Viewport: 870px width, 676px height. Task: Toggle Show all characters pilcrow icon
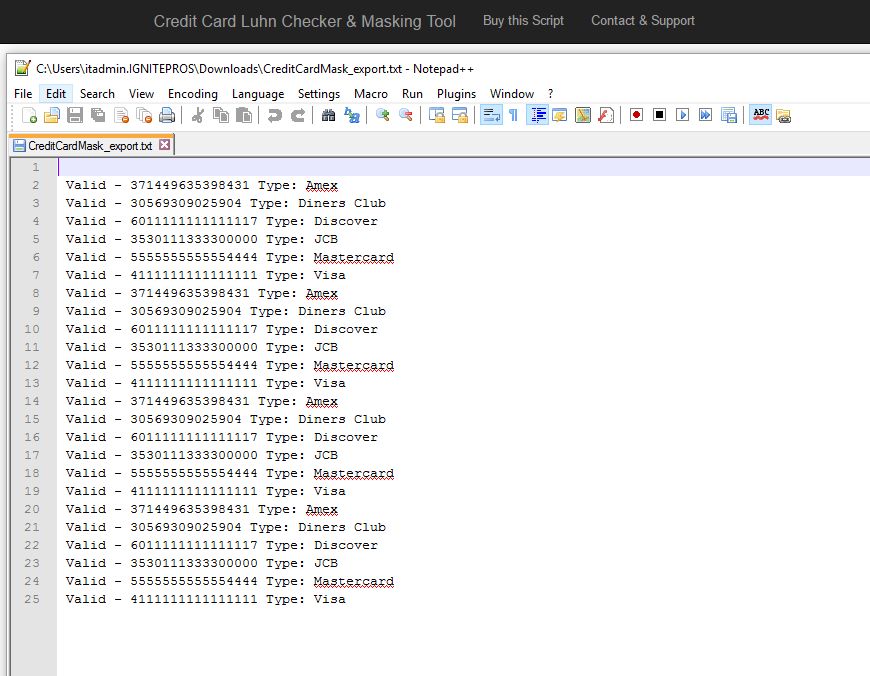(x=514, y=115)
